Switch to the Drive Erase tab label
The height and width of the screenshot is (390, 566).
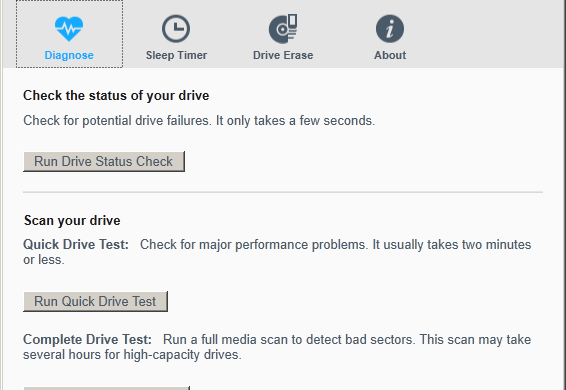pos(283,55)
